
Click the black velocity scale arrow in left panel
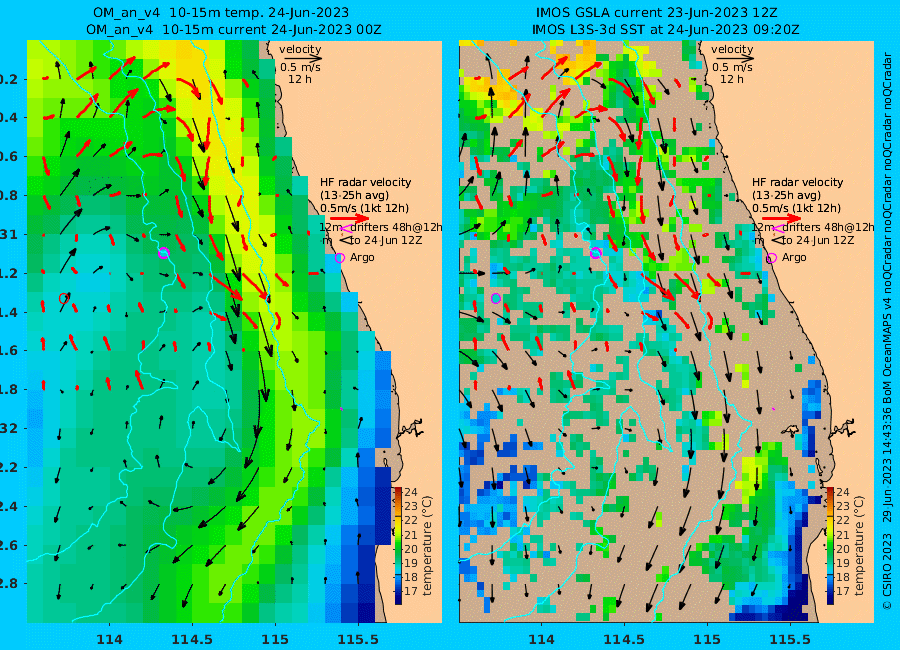pos(301,58)
